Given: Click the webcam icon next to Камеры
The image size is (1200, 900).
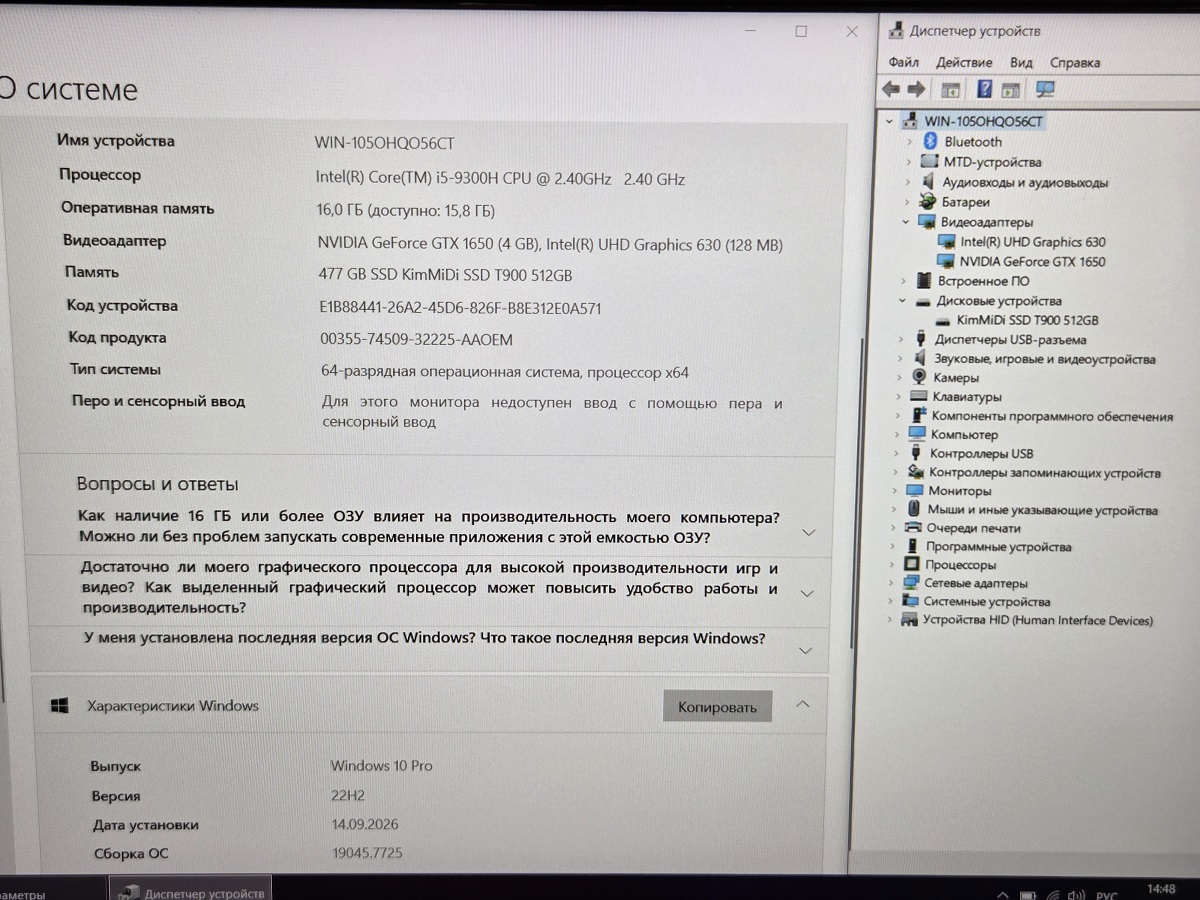Looking at the screenshot, I should point(919,377).
